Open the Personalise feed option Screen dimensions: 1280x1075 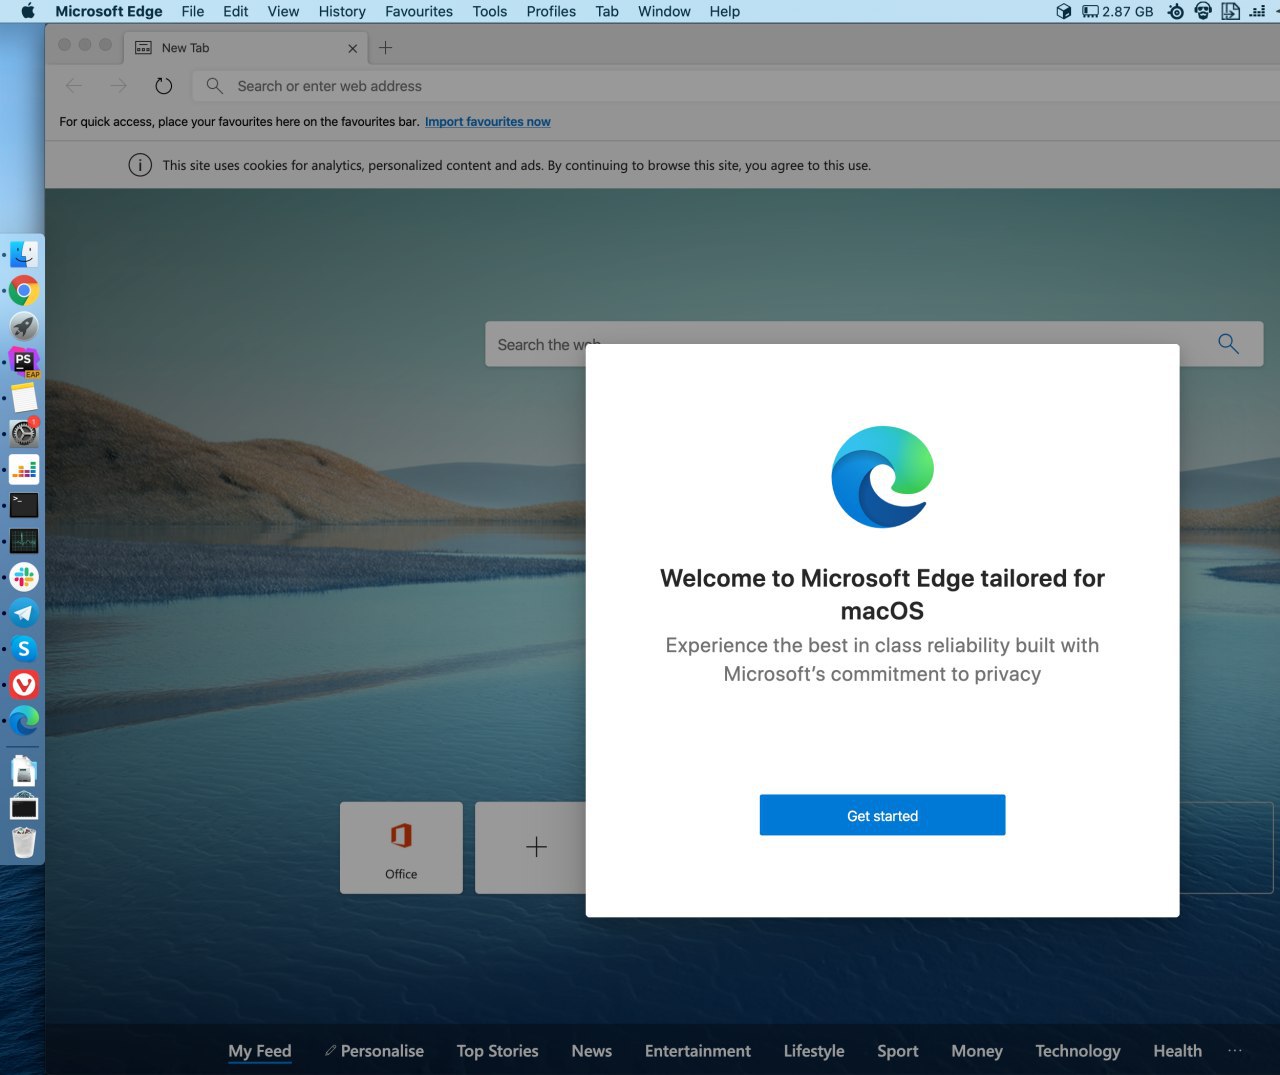[374, 1051]
